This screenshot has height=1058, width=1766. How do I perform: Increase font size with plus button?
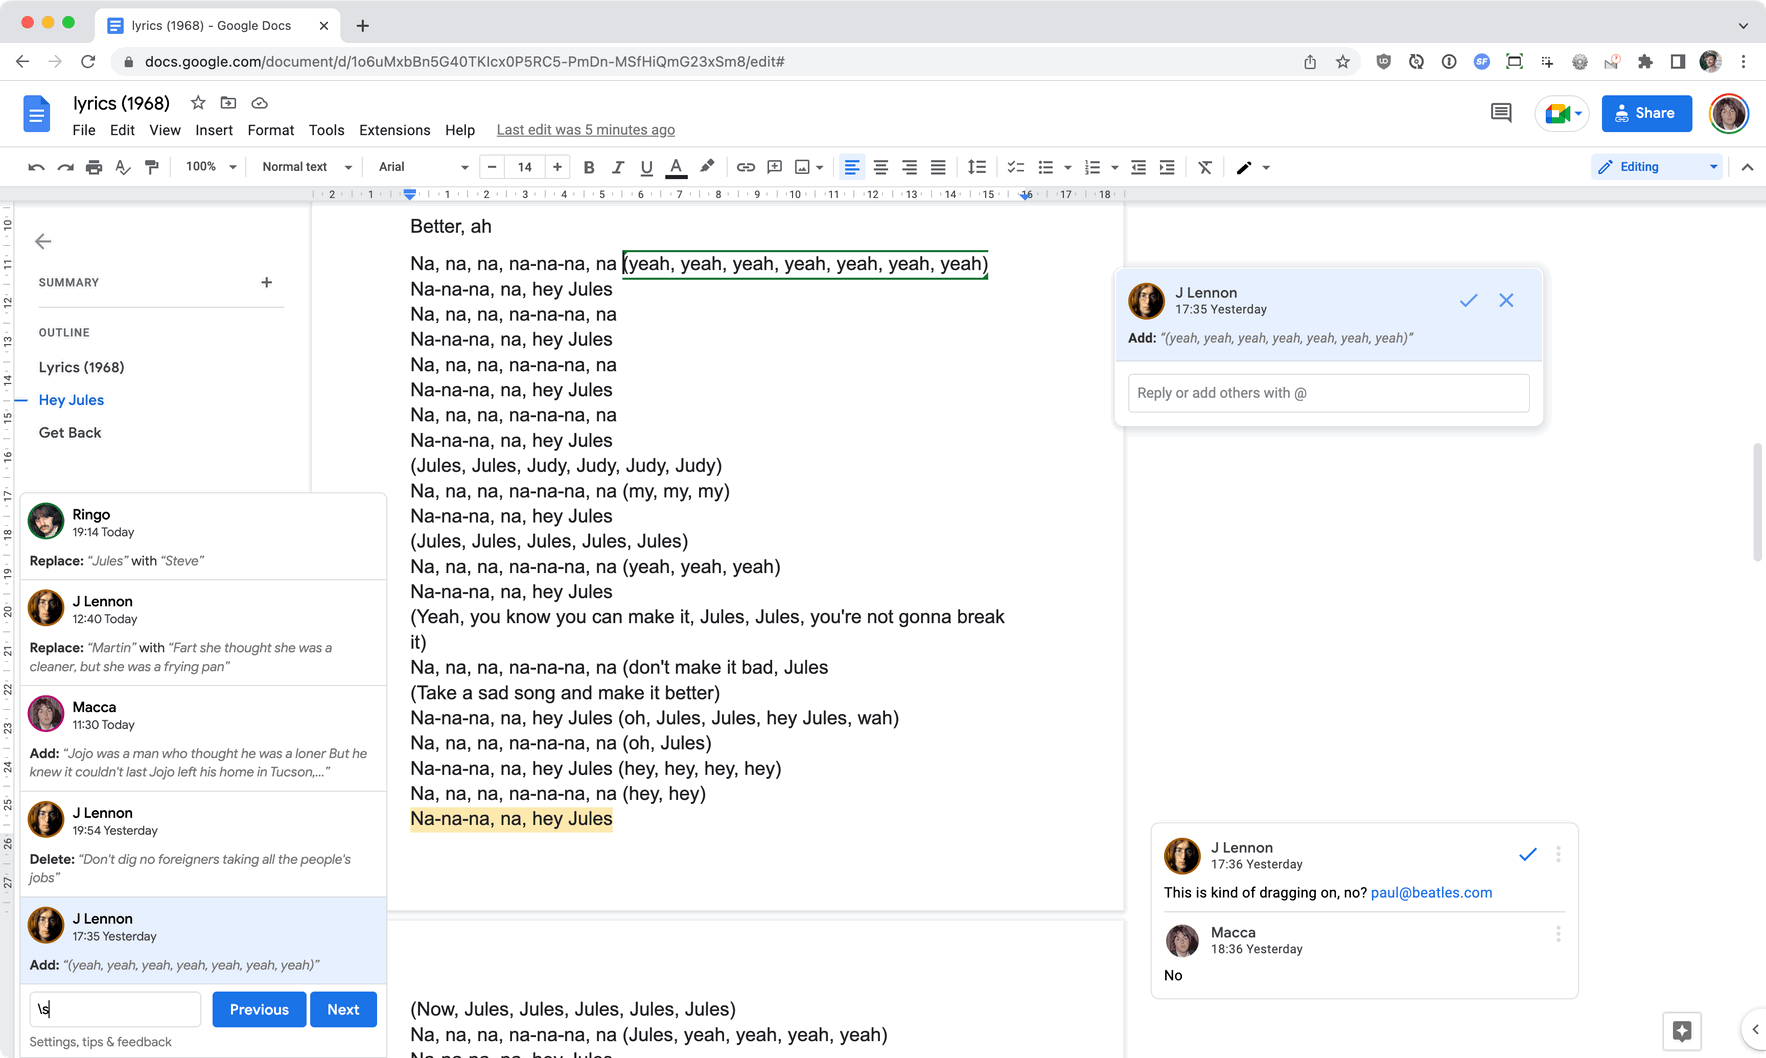point(557,167)
